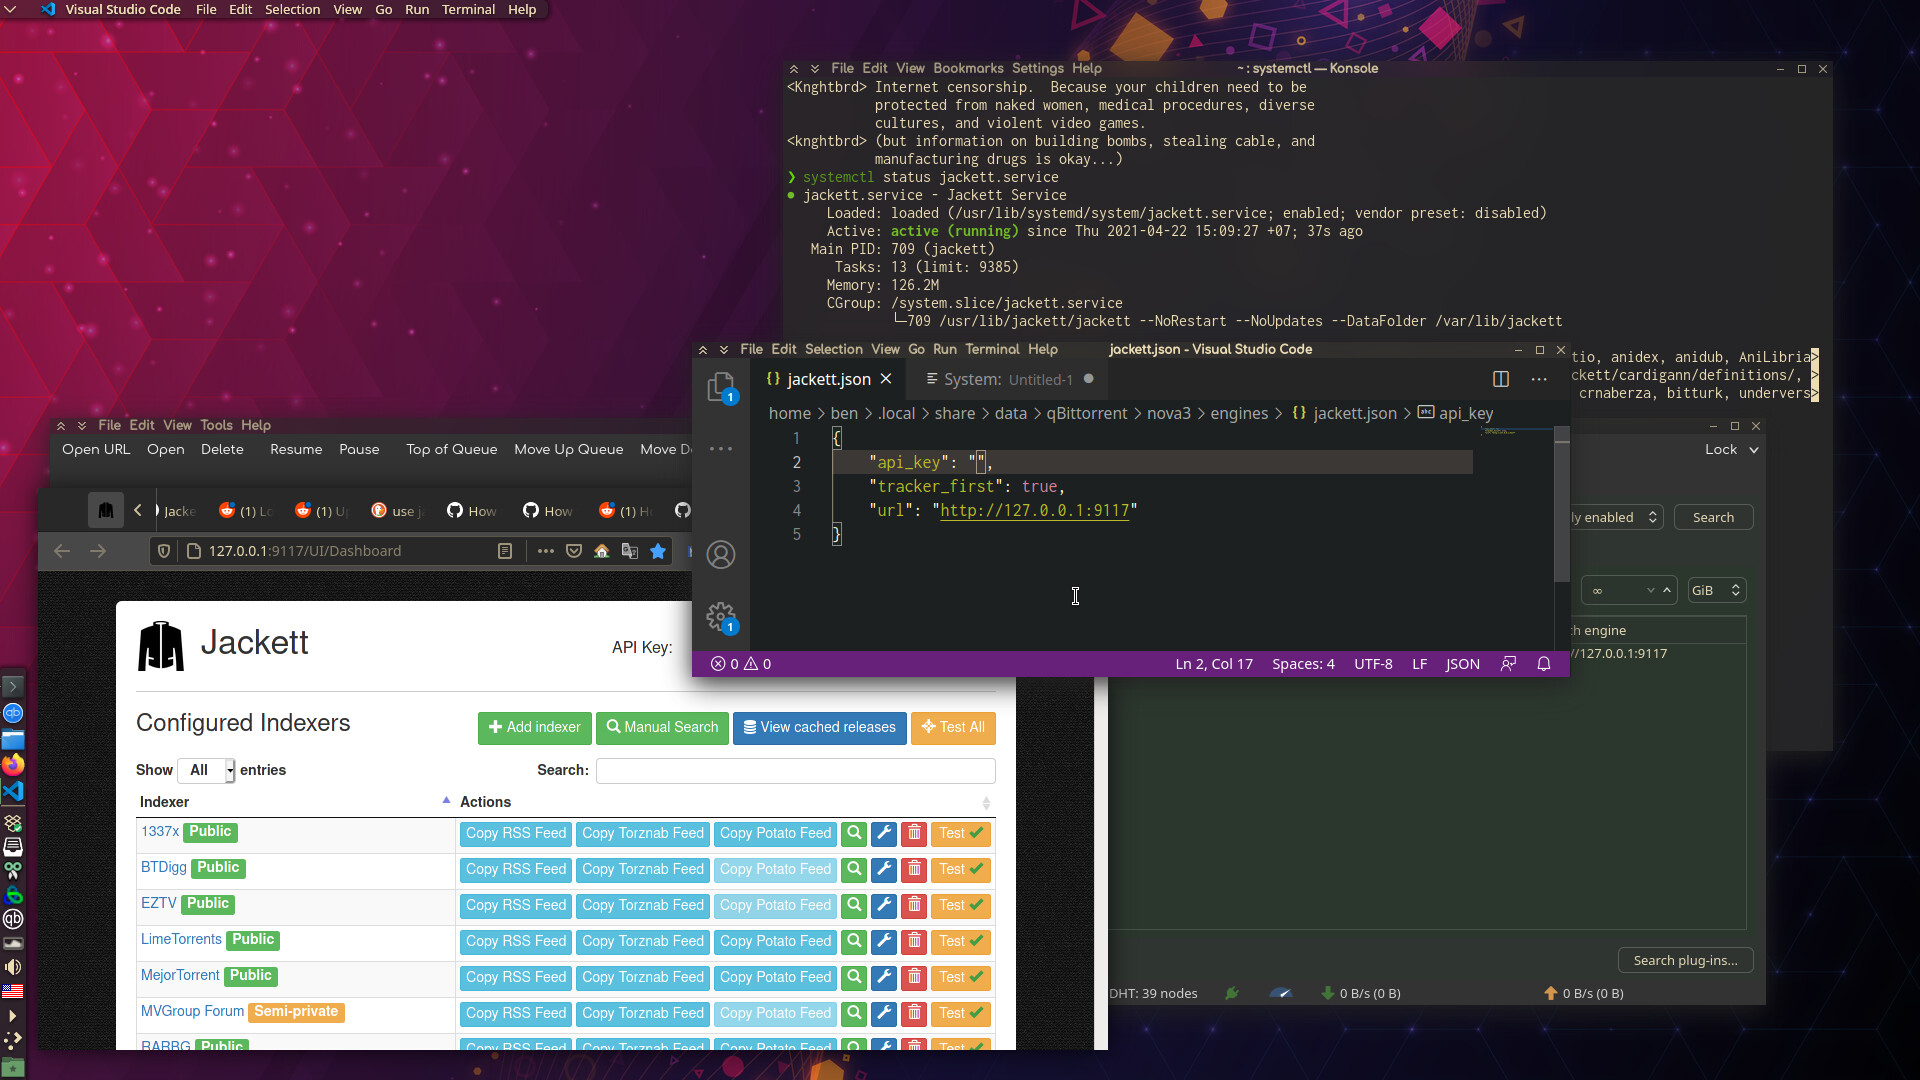The width and height of the screenshot is (1920, 1080).
Task: Click the tracking protection shield in address bar
Action: (164, 551)
